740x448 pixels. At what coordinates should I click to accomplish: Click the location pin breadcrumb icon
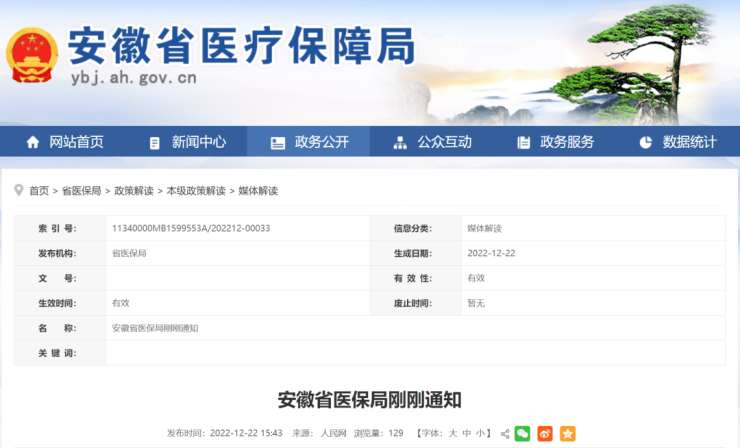[20, 190]
